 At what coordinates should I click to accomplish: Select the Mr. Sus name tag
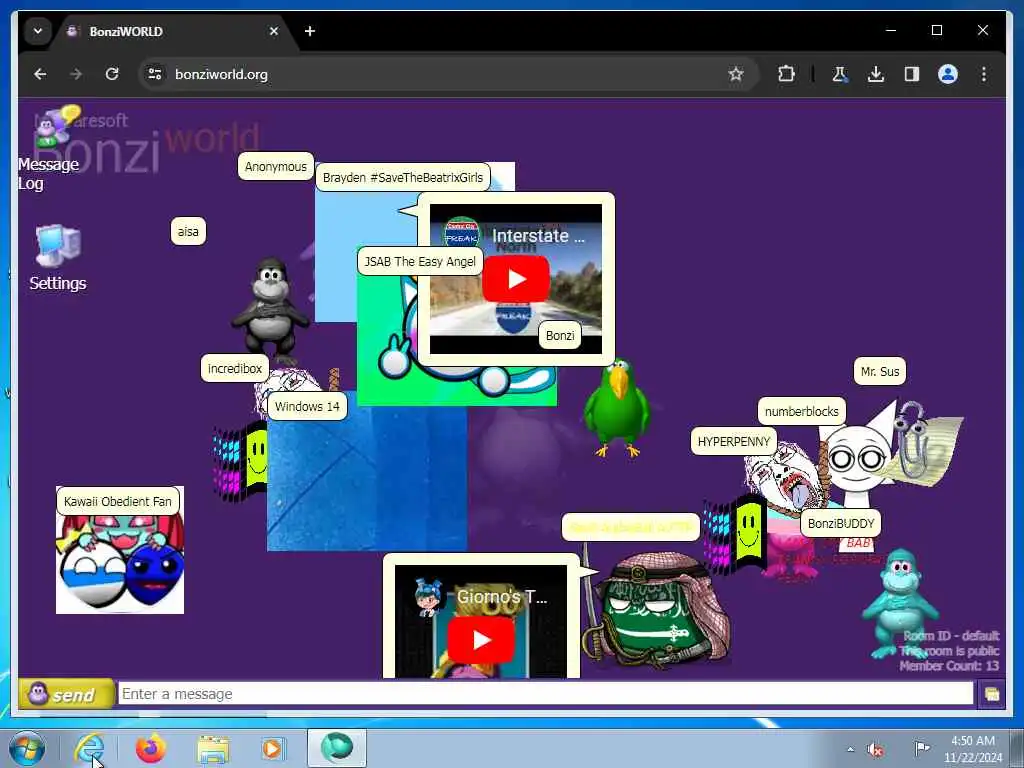point(880,372)
